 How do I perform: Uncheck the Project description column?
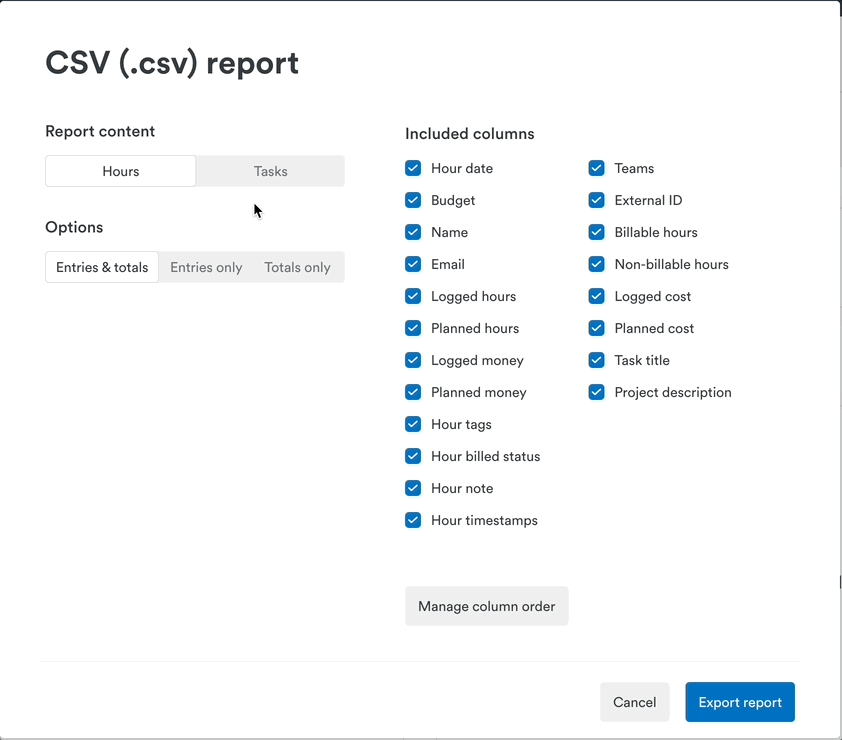[597, 392]
